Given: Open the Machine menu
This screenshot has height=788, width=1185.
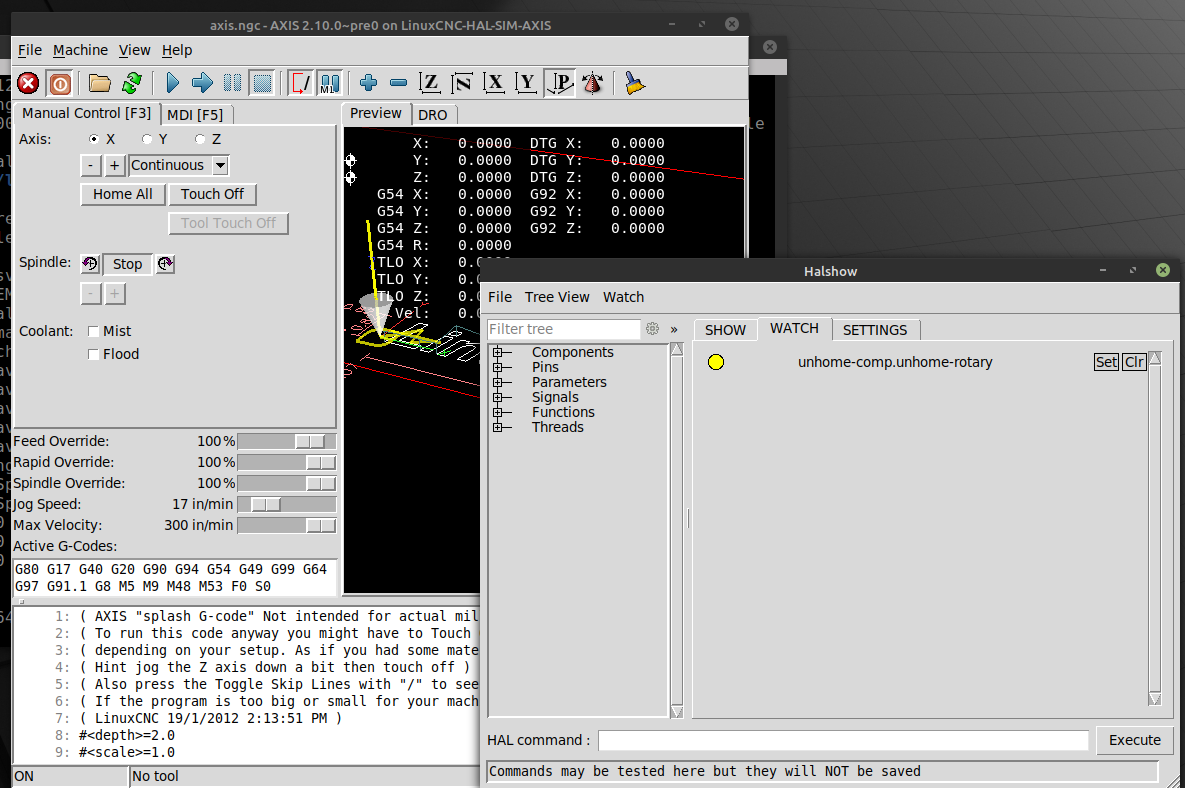Looking at the screenshot, I should pos(80,50).
